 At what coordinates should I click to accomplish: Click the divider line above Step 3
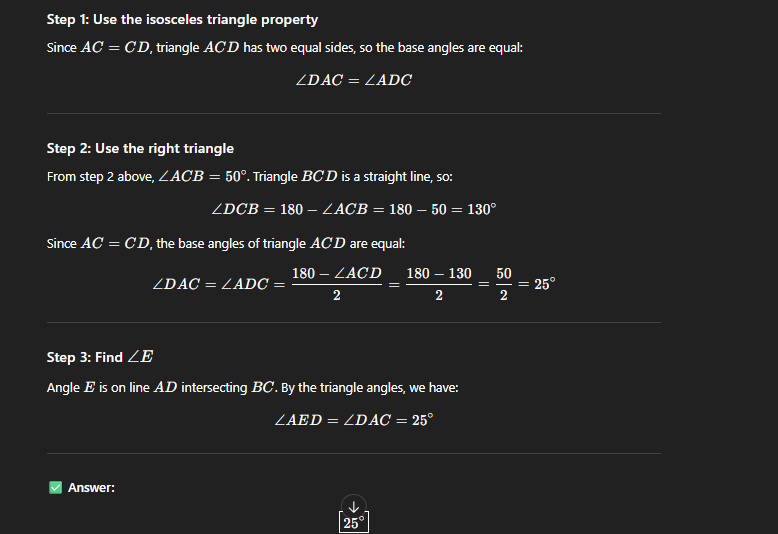pyautogui.click(x=354, y=323)
